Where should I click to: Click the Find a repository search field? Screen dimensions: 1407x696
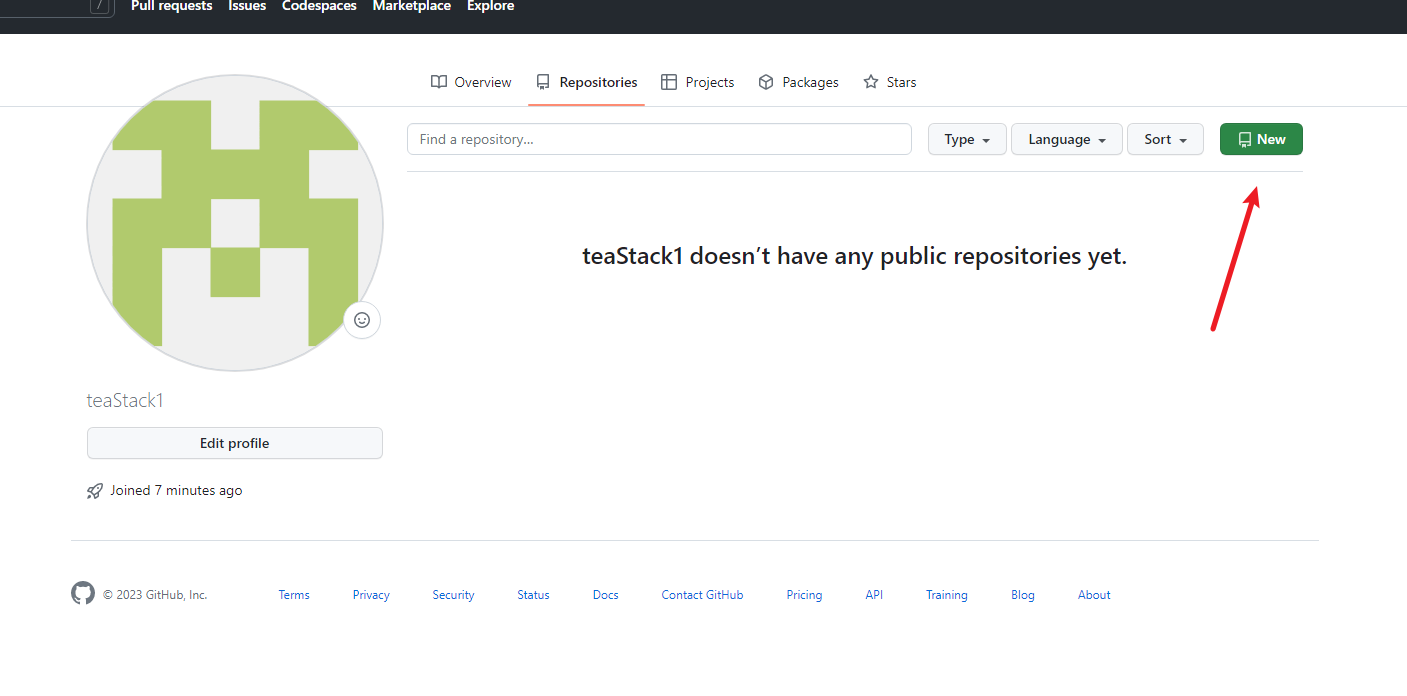coord(659,139)
